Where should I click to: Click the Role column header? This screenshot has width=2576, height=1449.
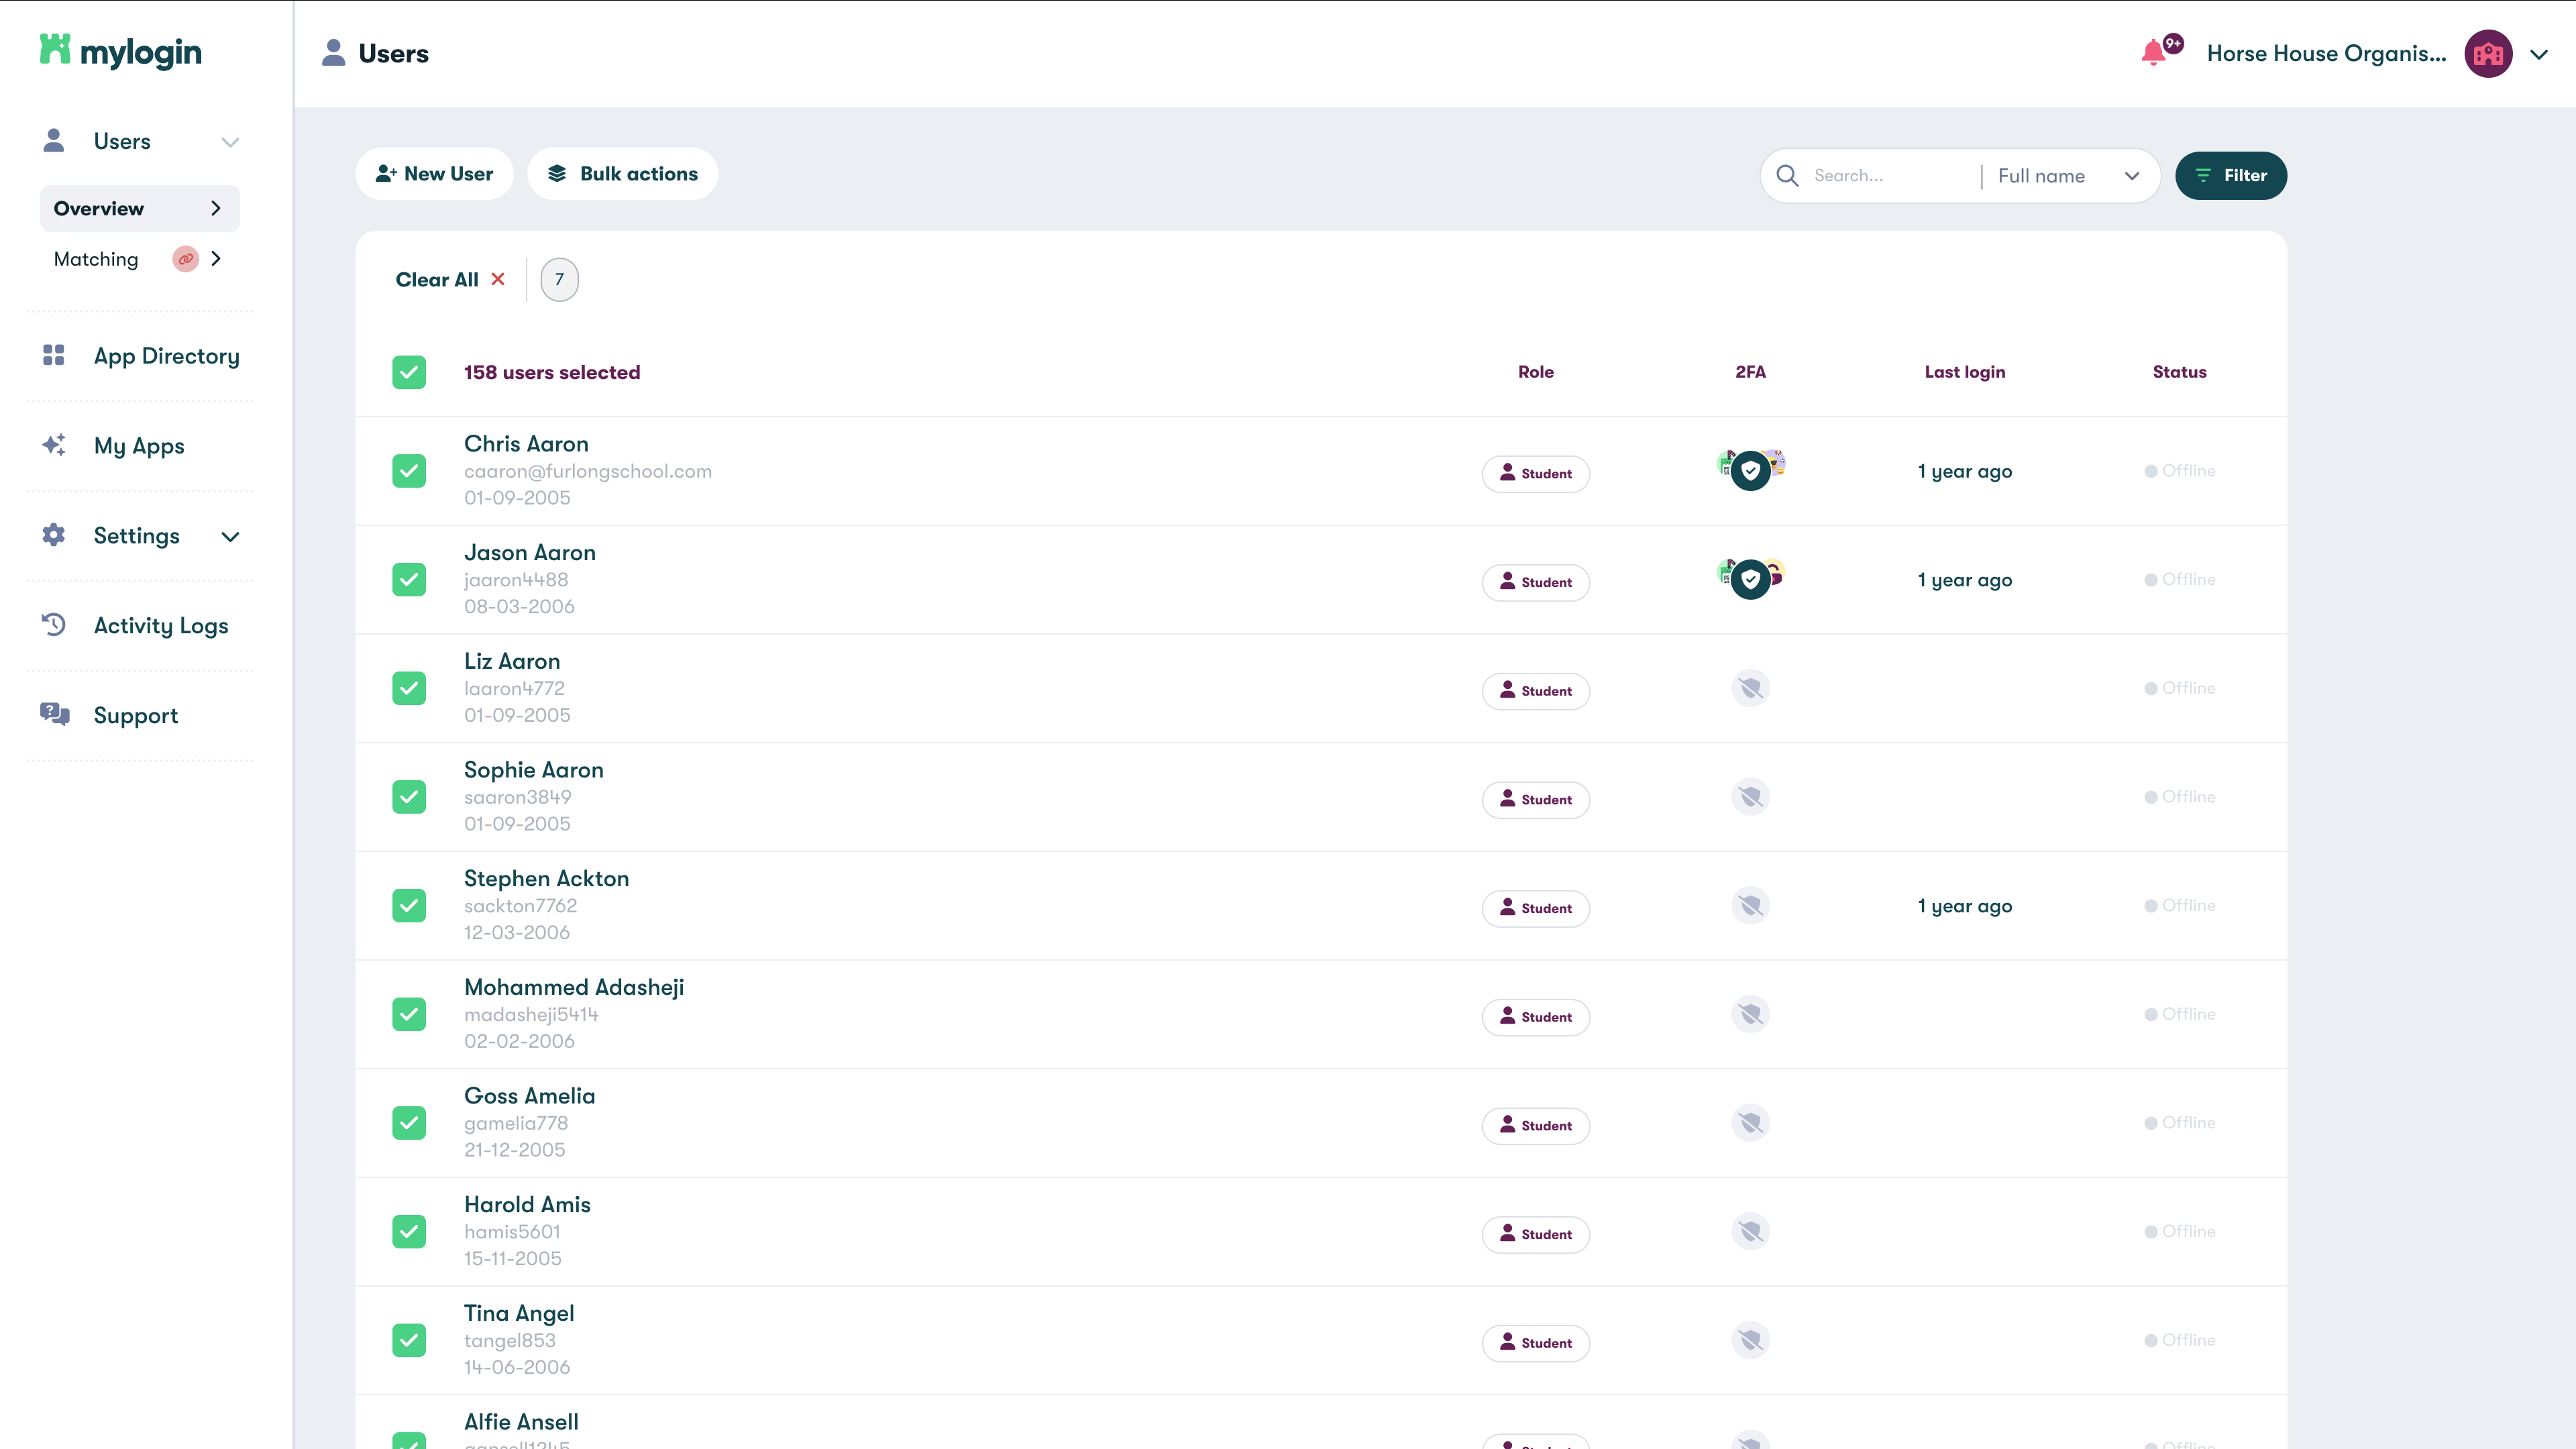[x=1535, y=372]
